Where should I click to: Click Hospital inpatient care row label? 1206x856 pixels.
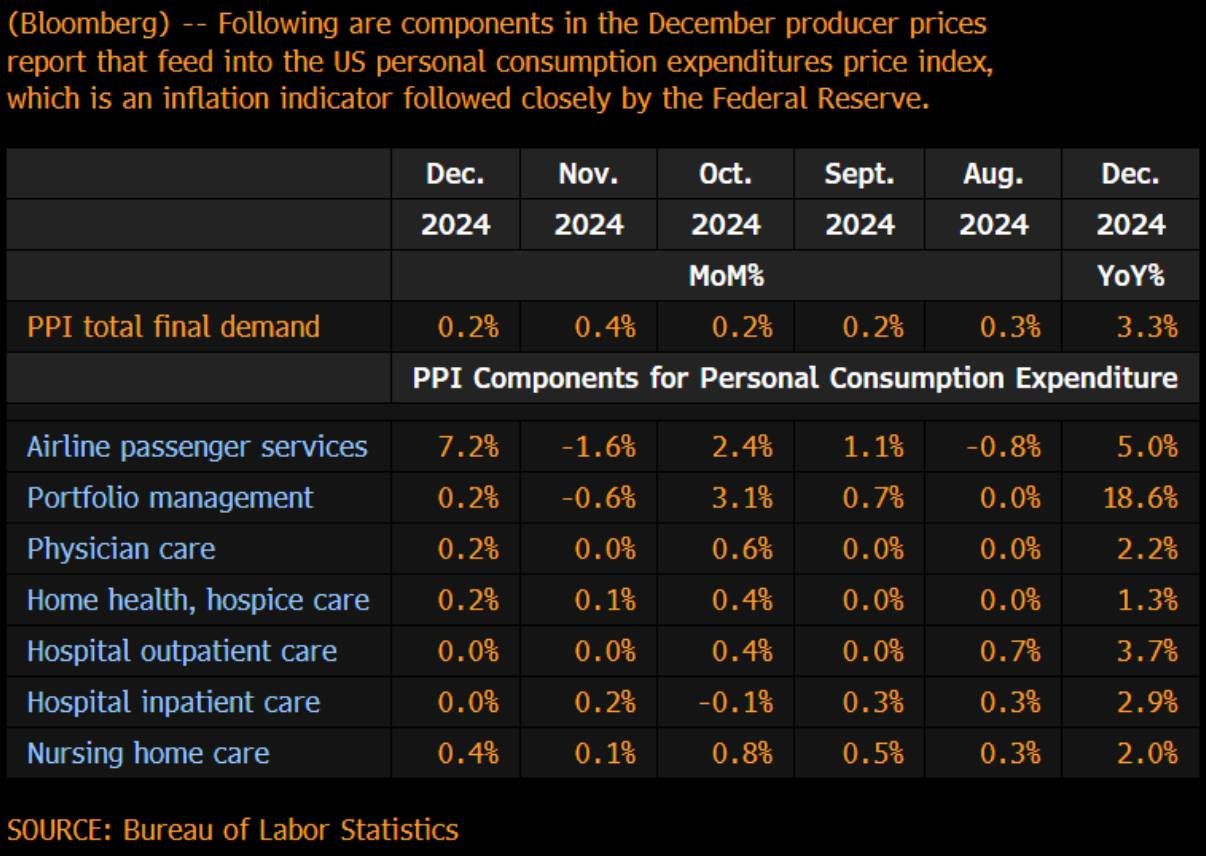173,702
